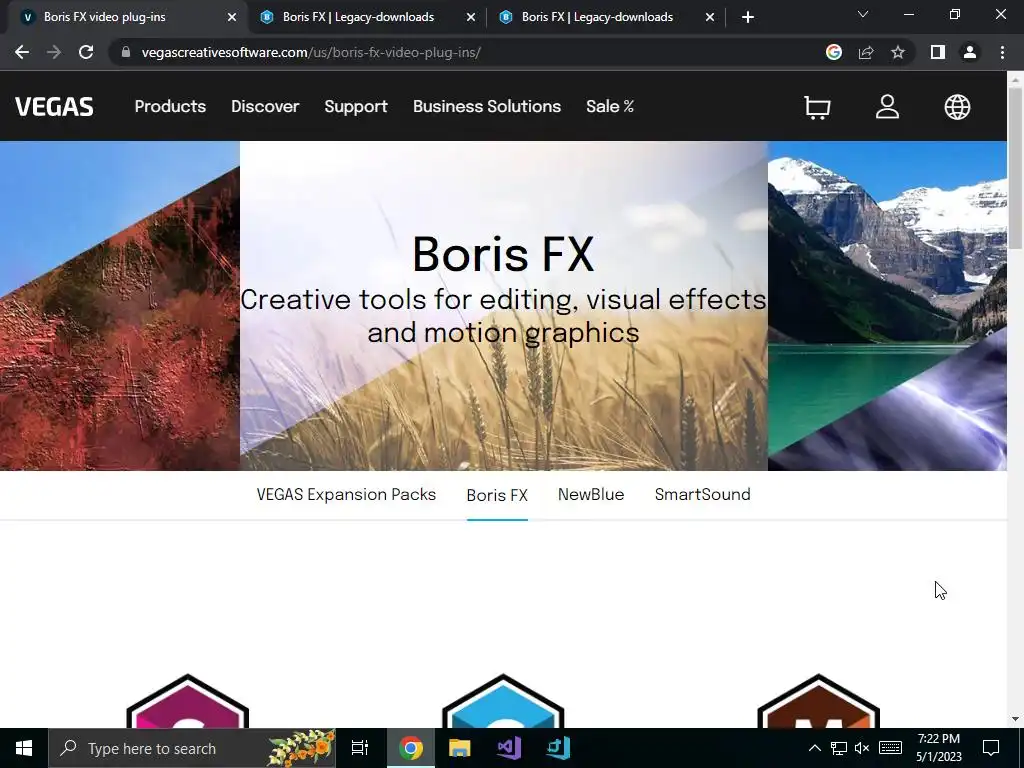The height and width of the screenshot is (768, 1024).
Task: Open Google account icon in address bar
Action: [834, 52]
